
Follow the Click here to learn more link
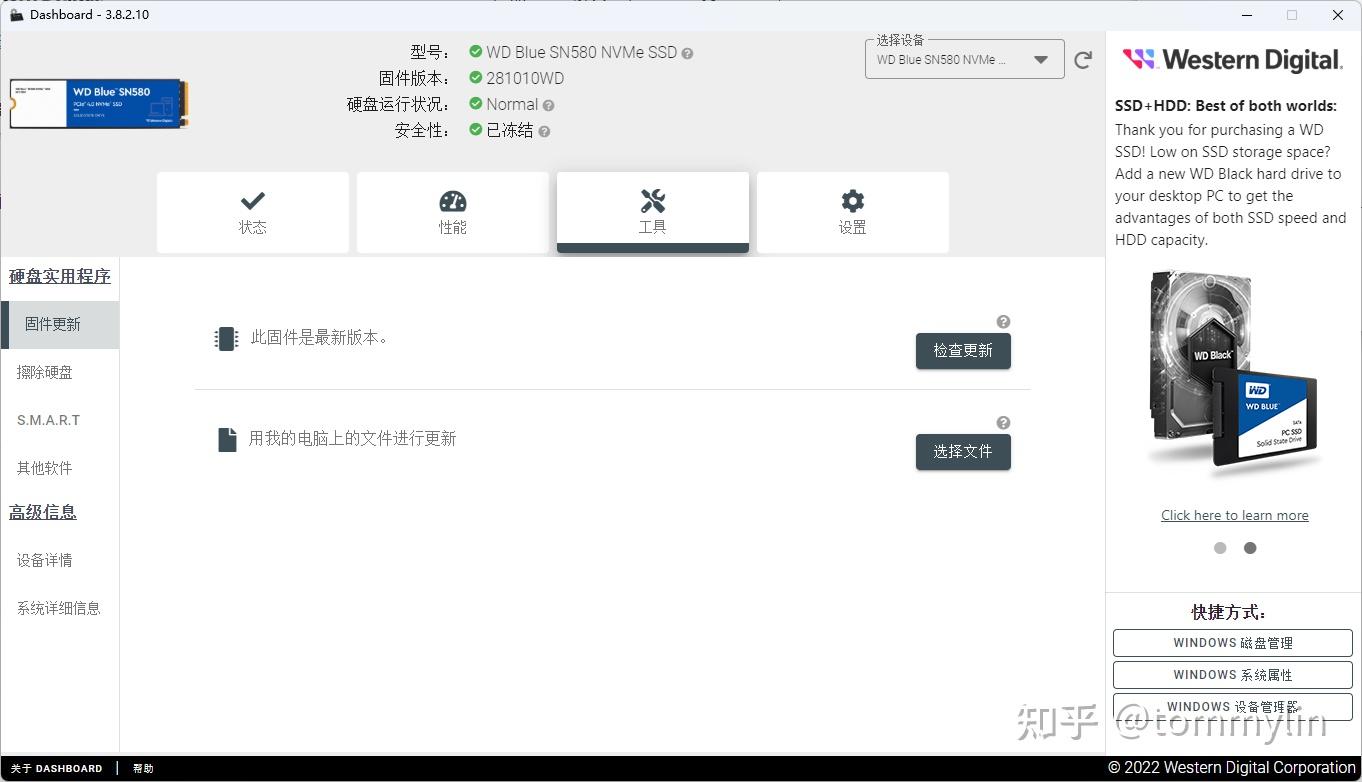pos(1235,516)
